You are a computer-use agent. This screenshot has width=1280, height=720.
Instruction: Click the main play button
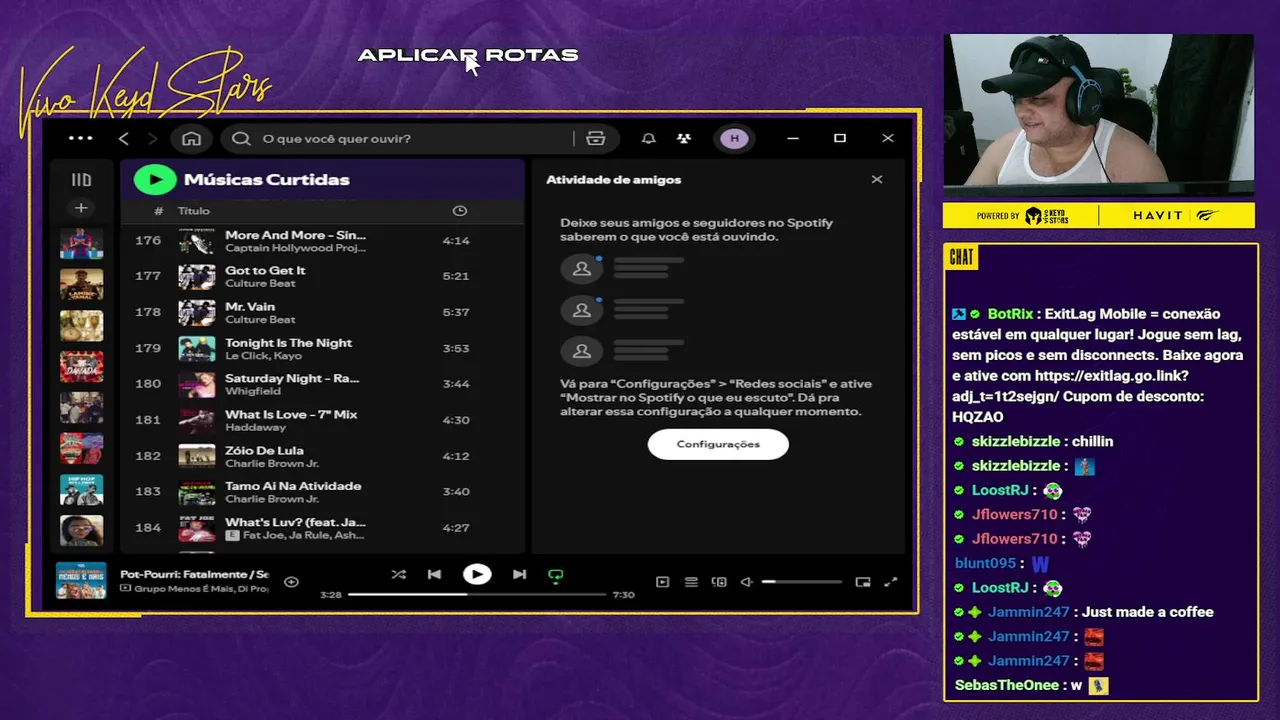477,574
